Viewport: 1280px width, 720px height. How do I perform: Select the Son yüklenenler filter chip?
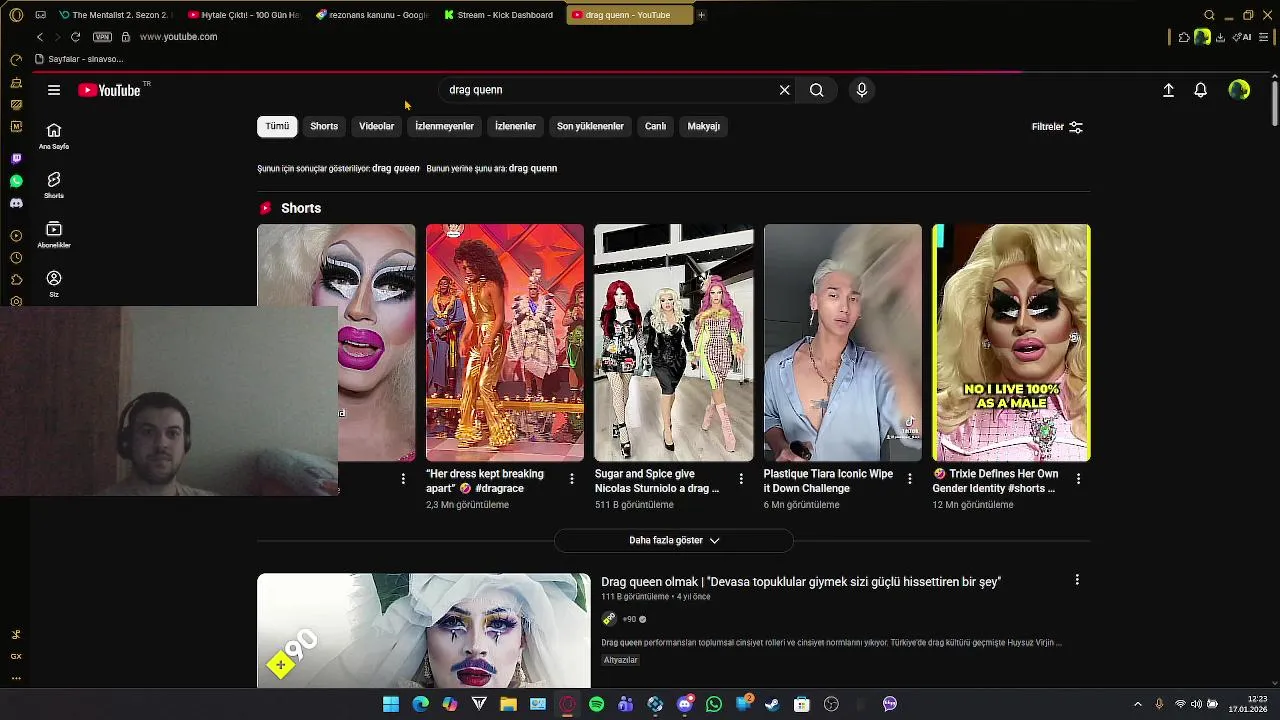click(590, 127)
